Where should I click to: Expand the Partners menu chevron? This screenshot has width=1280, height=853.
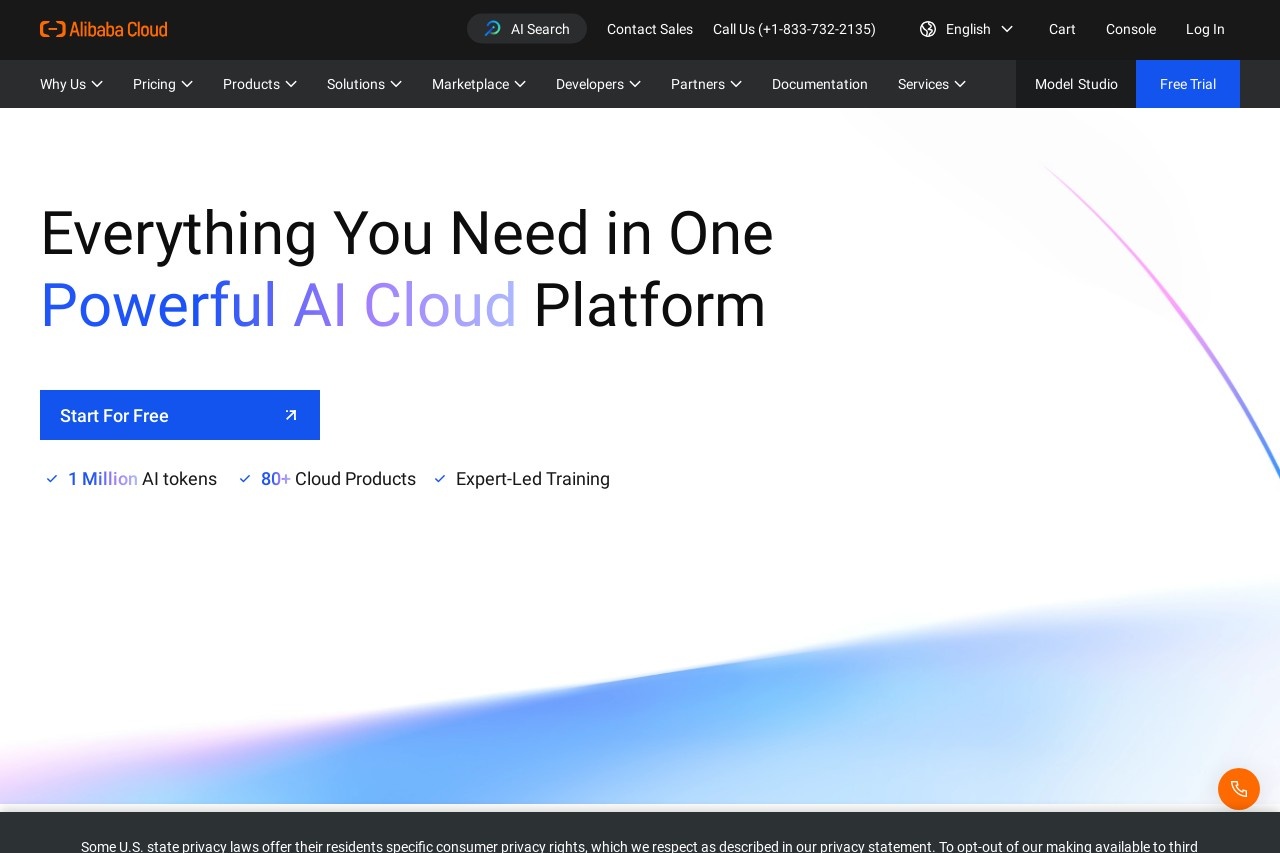(736, 84)
